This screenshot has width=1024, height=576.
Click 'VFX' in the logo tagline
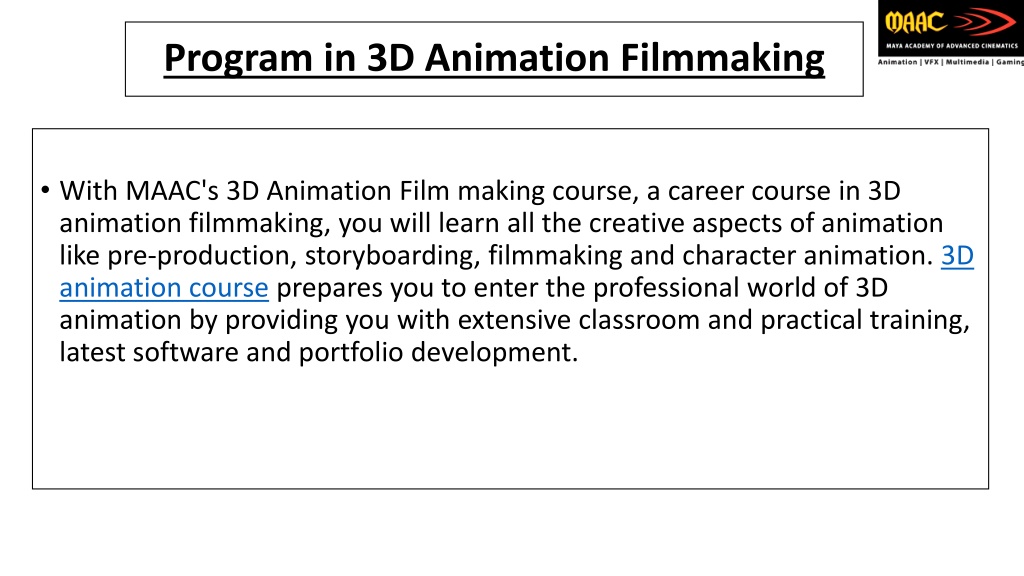[931, 62]
